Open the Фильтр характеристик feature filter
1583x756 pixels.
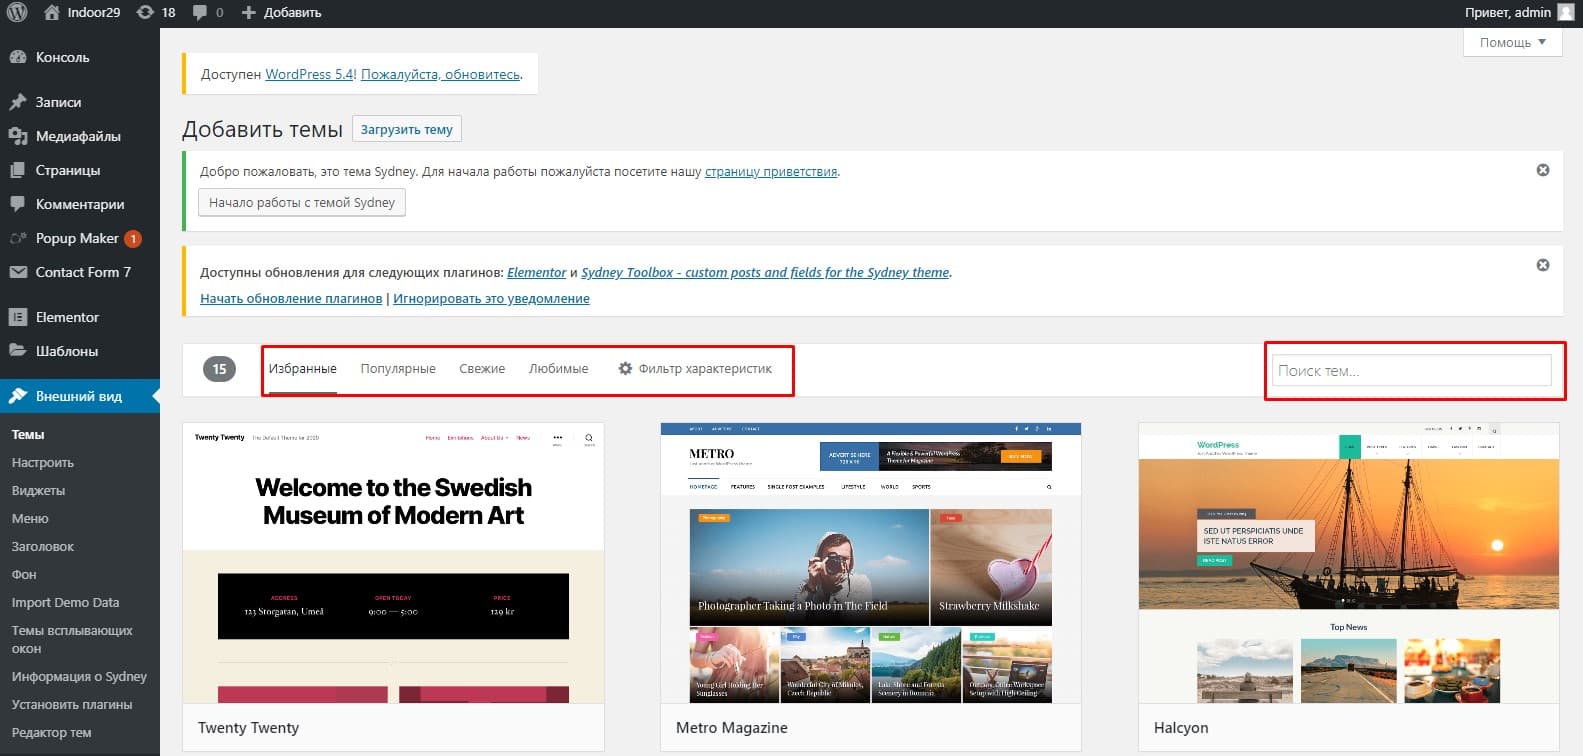(695, 369)
